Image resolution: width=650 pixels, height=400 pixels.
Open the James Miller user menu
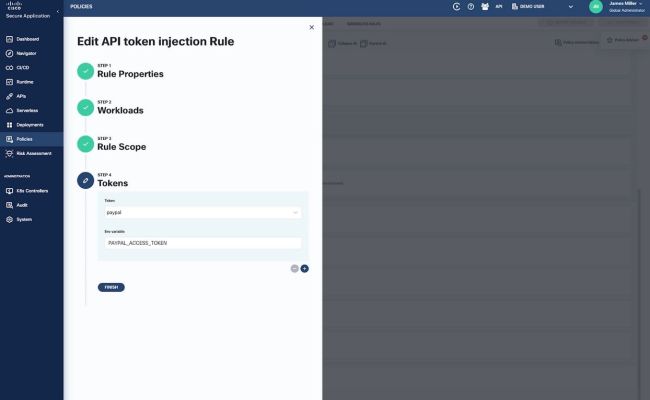(626, 7)
